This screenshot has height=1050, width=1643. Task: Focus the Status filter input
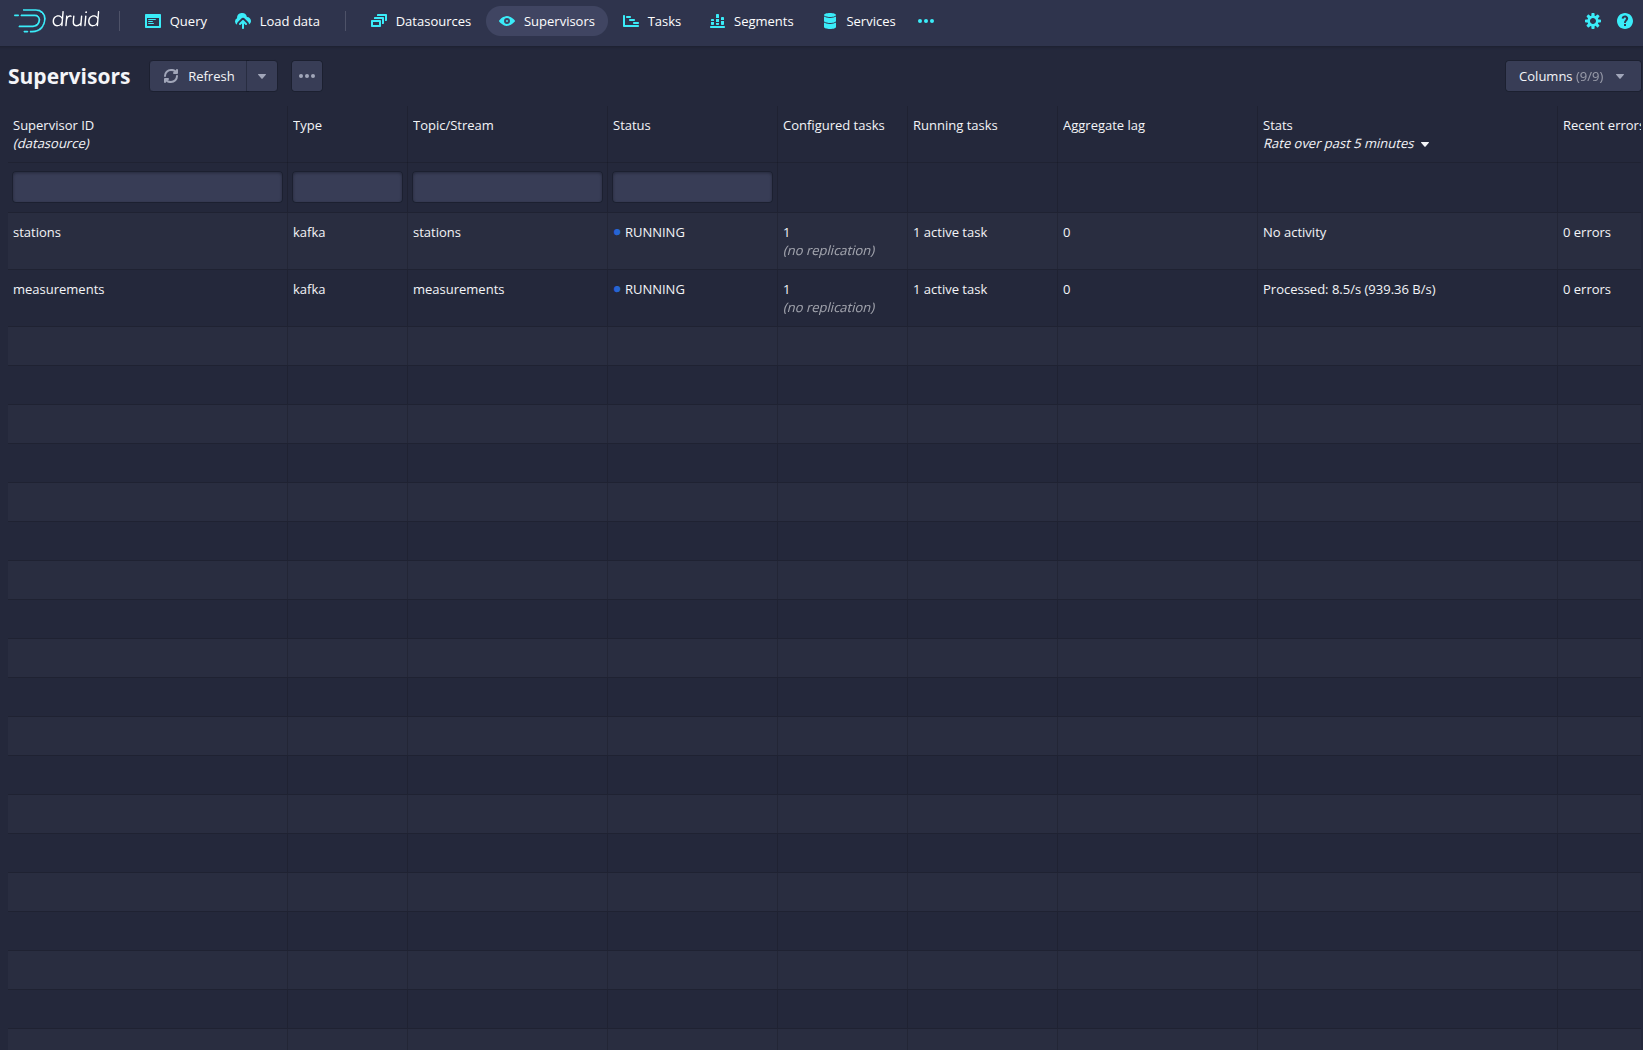click(x=692, y=187)
